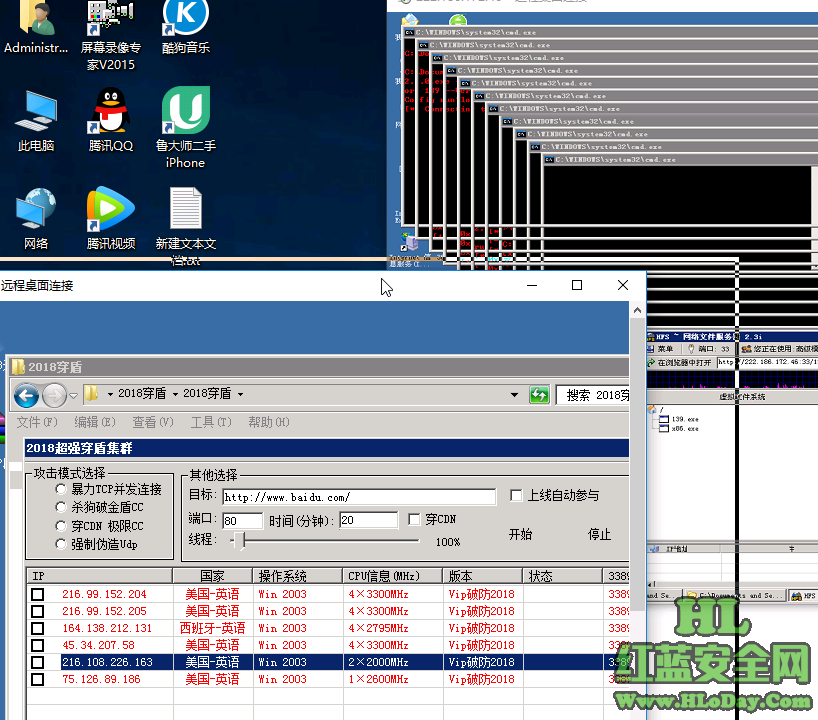
Task: Select x86.exe in HFS file list
Action: coord(679,428)
